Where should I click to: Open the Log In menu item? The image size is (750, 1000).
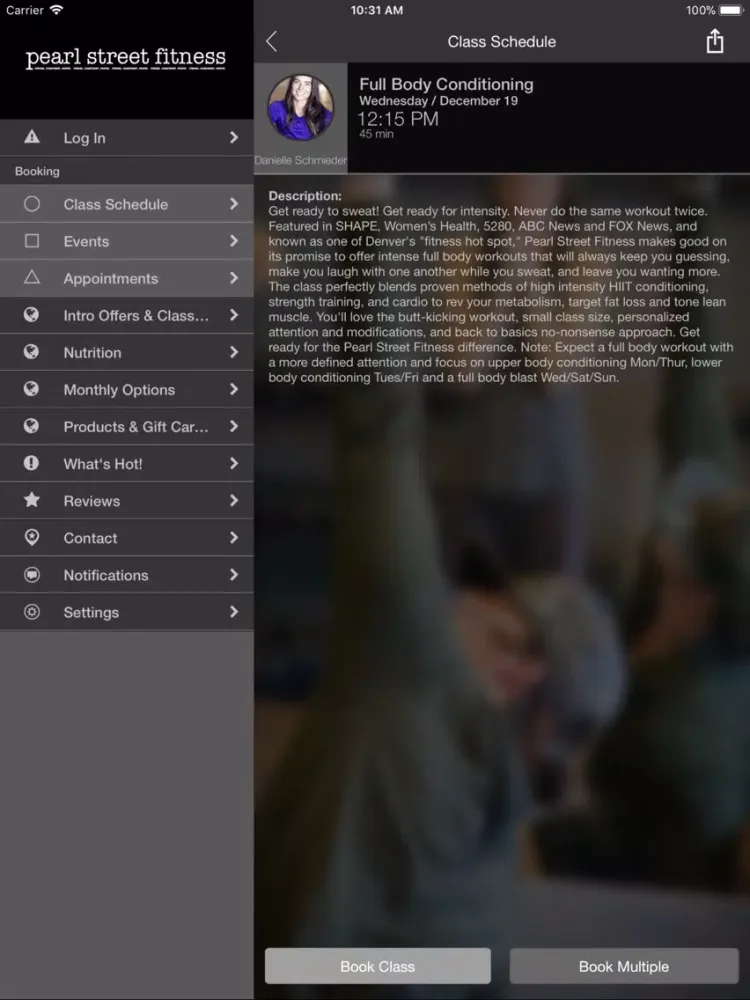[x=127, y=138]
